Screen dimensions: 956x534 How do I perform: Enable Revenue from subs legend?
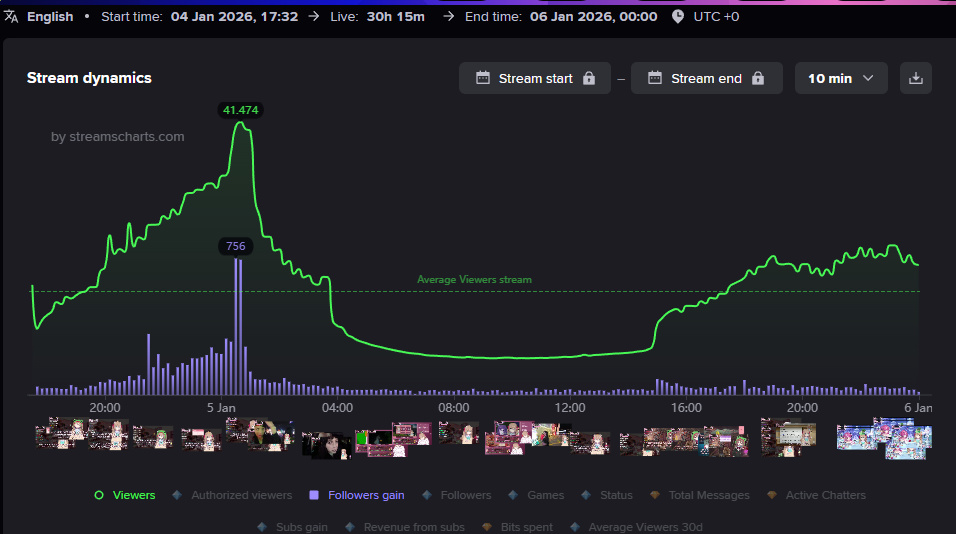[x=405, y=527]
